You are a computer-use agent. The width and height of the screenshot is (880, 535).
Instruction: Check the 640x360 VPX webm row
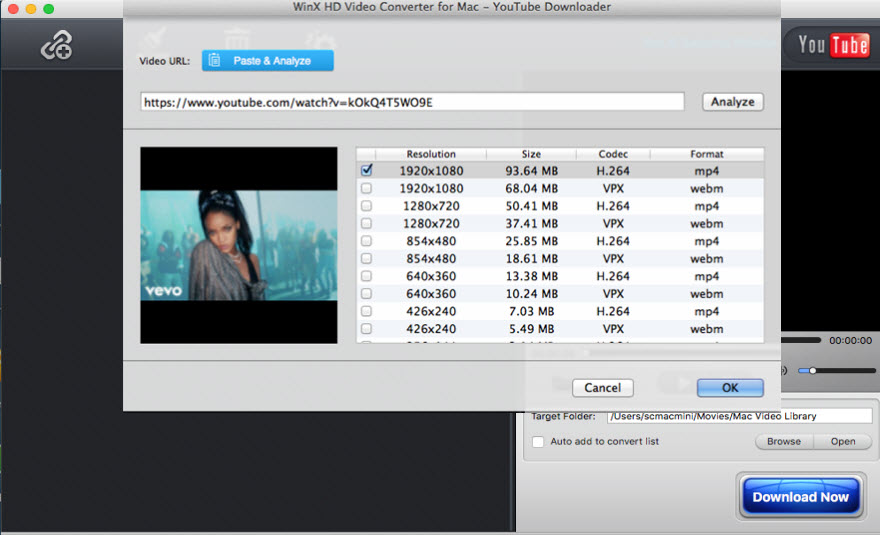[366, 293]
